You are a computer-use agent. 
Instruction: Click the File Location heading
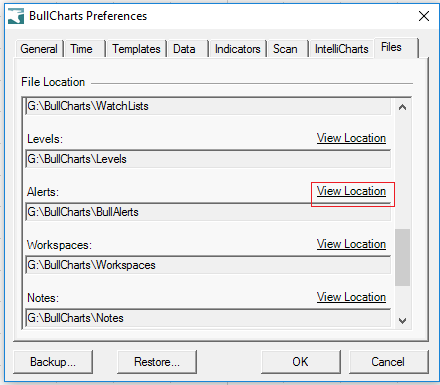[53, 82]
